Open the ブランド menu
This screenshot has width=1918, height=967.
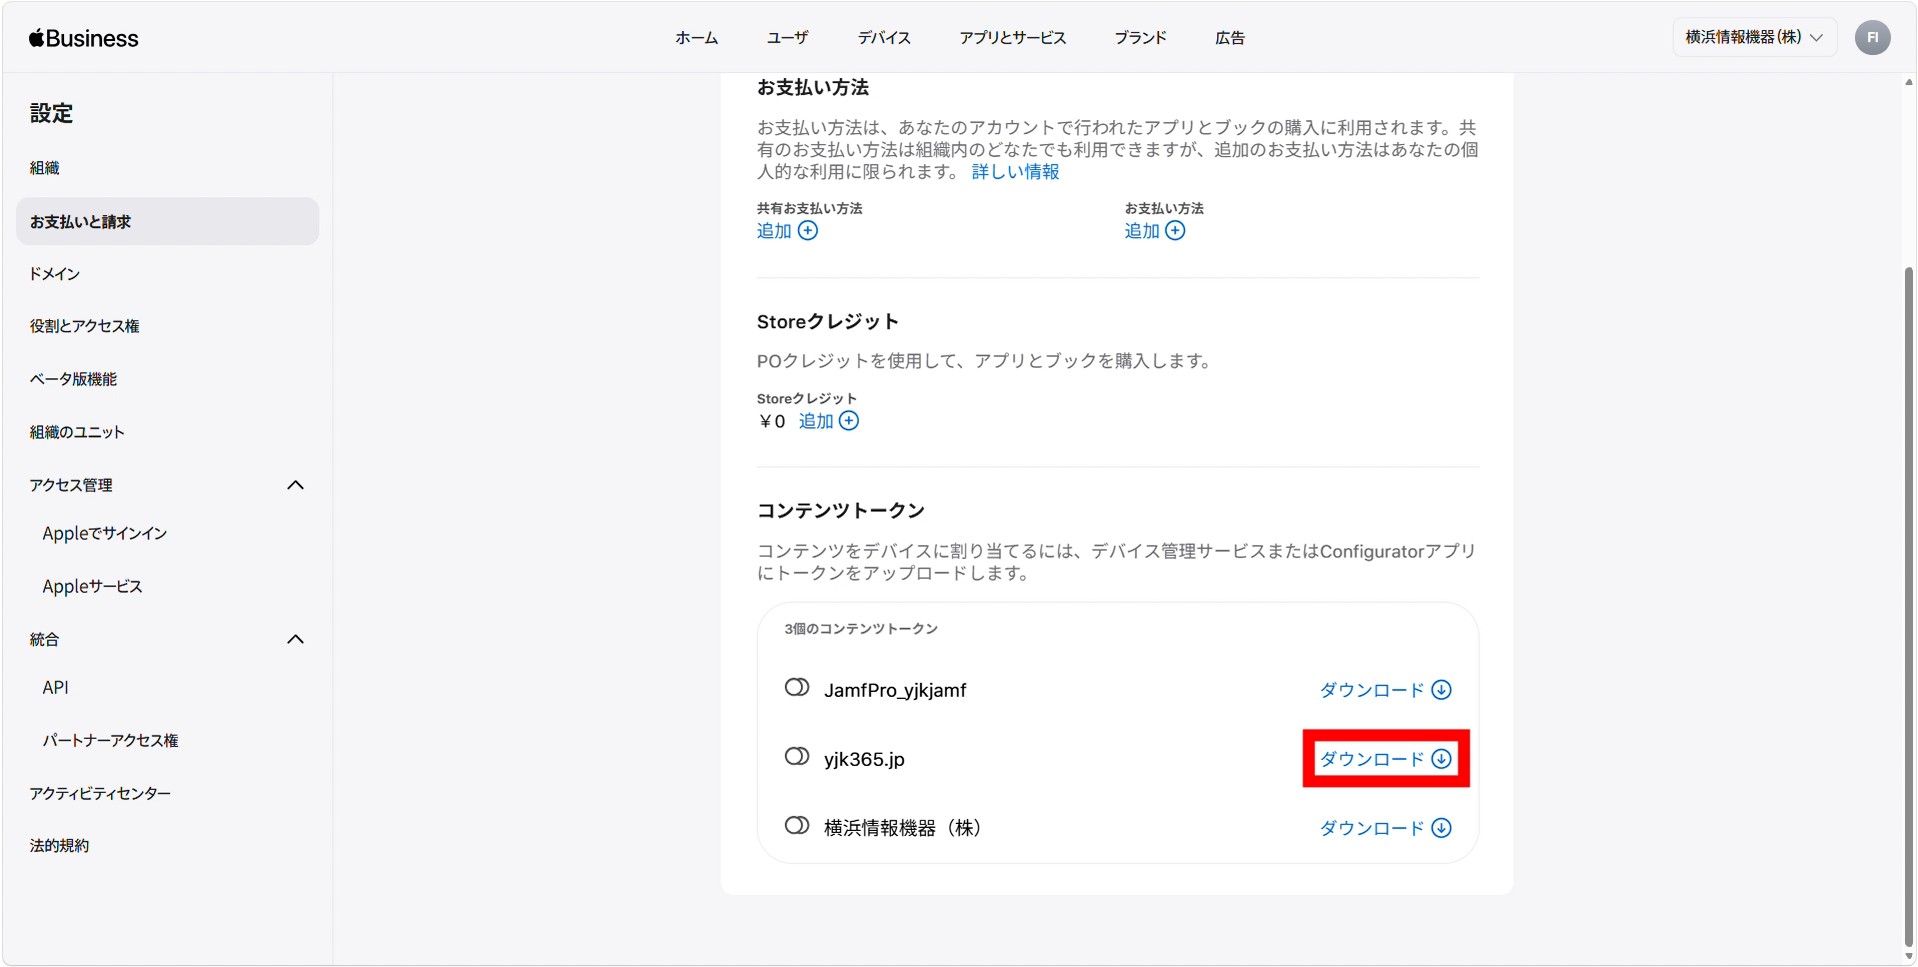coord(1140,38)
